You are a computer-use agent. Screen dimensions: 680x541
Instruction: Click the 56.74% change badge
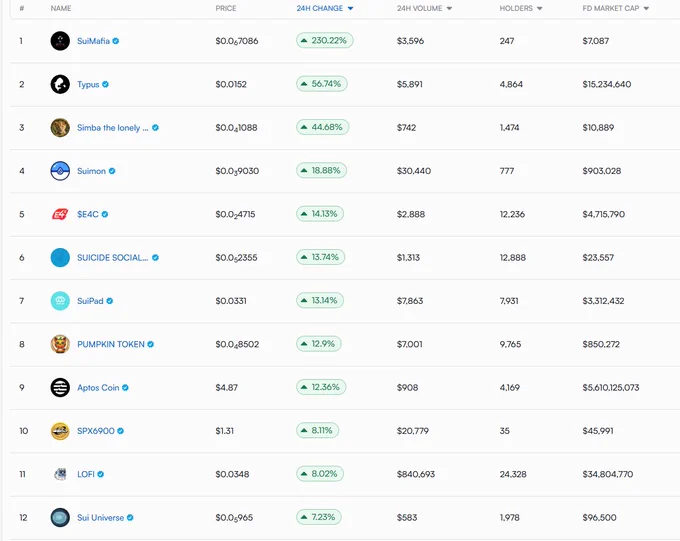click(322, 84)
